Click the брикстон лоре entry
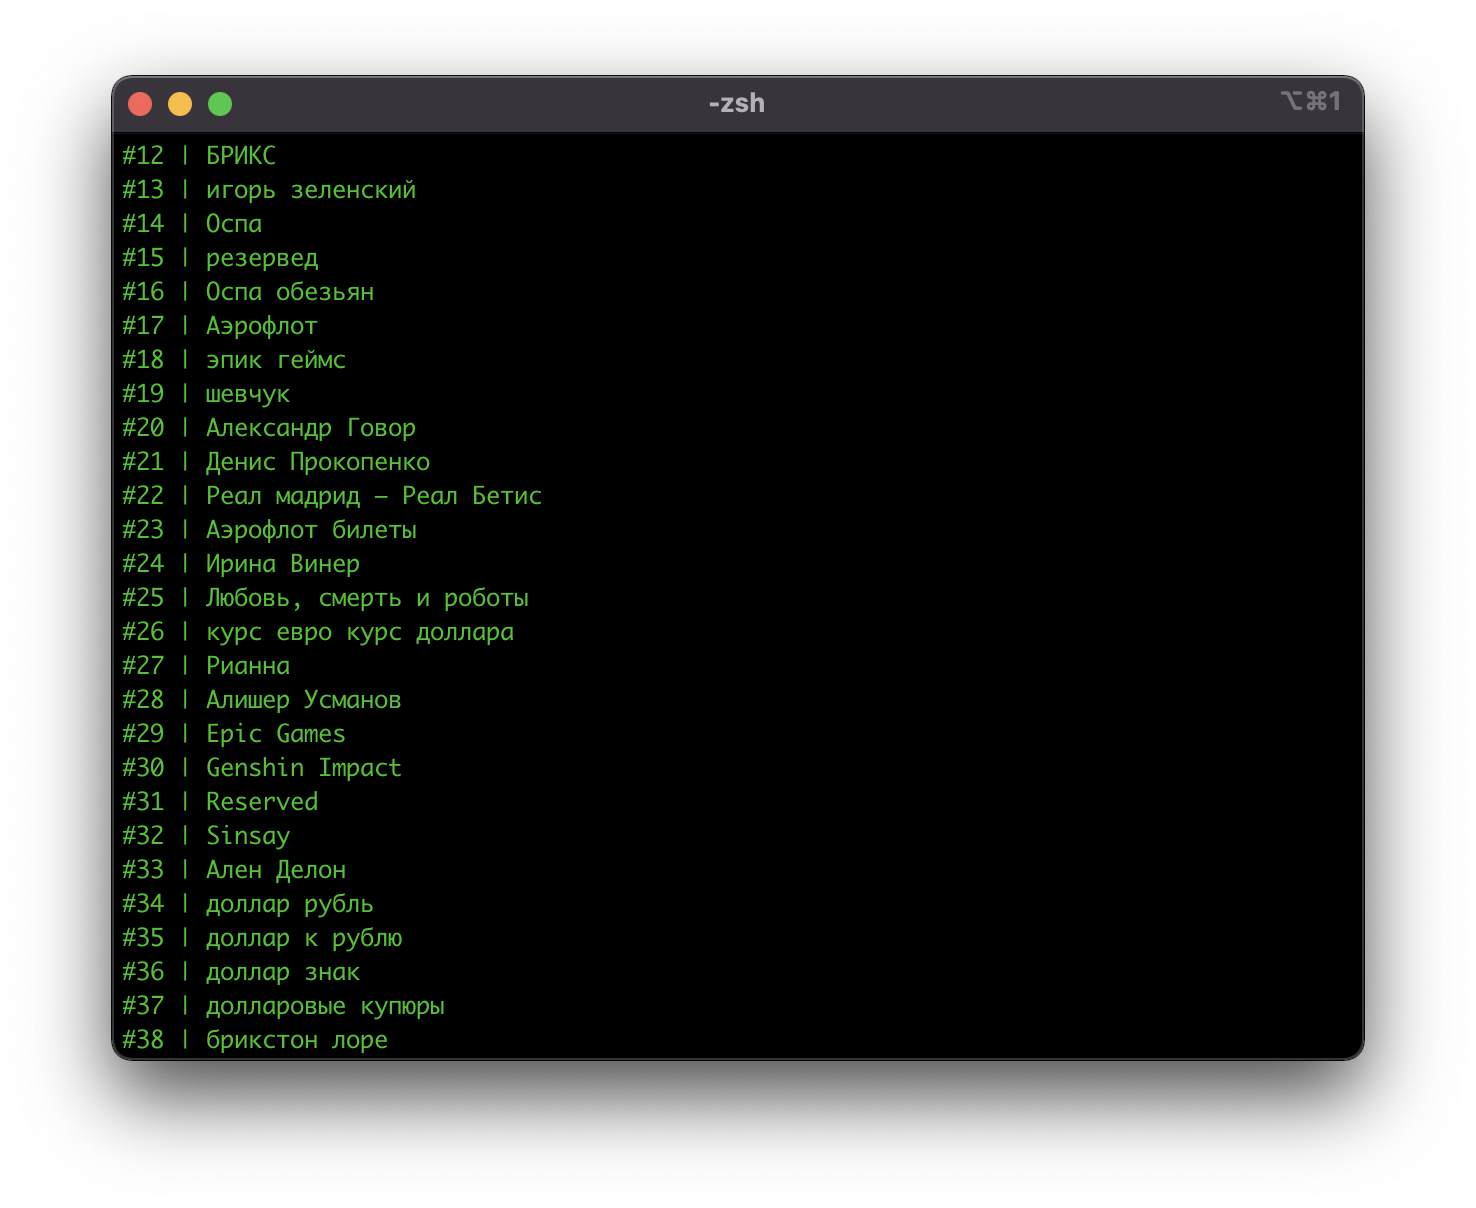Image resolution: width=1476 pixels, height=1208 pixels. (296, 1040)
